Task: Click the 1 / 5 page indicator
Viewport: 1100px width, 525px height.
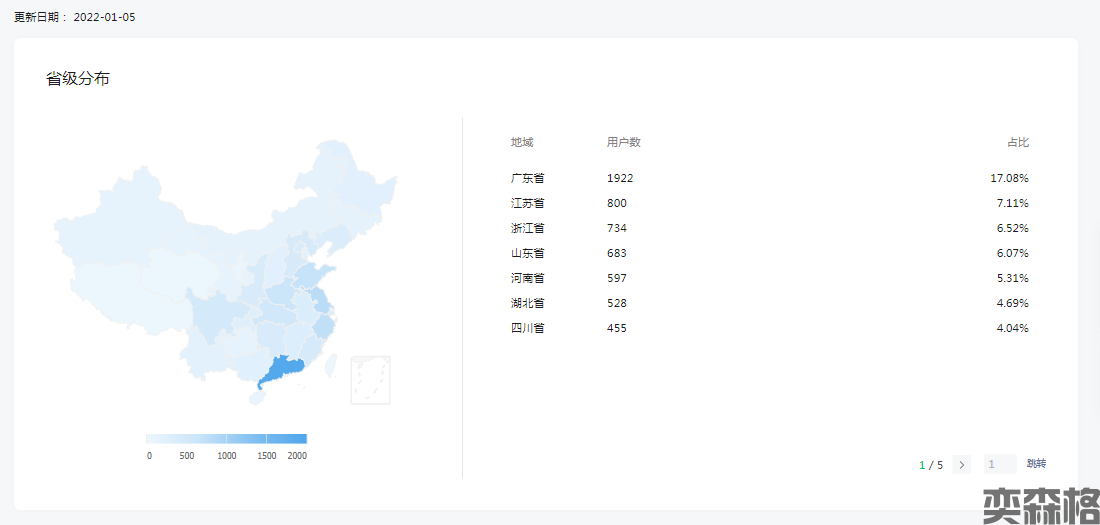Action: pyautogui.click(x=931, y=465)
